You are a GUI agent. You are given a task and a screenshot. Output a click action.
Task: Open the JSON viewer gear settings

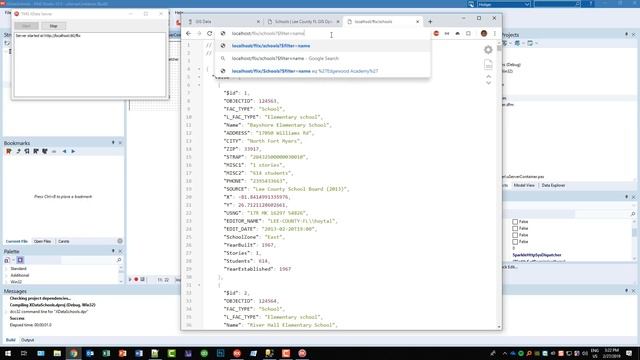[488, 50]
